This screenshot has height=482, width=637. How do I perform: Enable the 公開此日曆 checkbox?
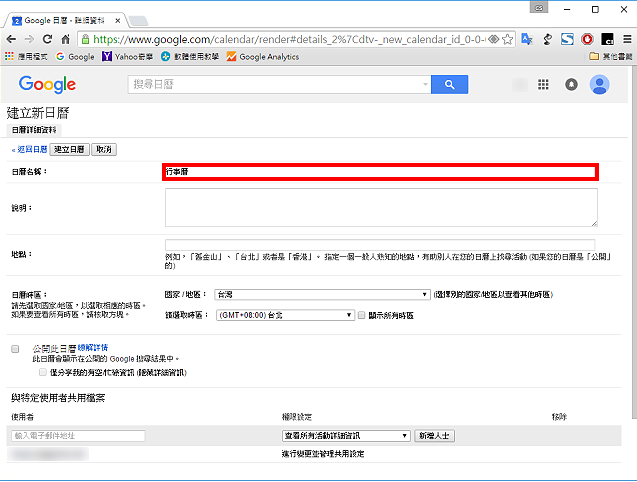[x=15, y=349]
